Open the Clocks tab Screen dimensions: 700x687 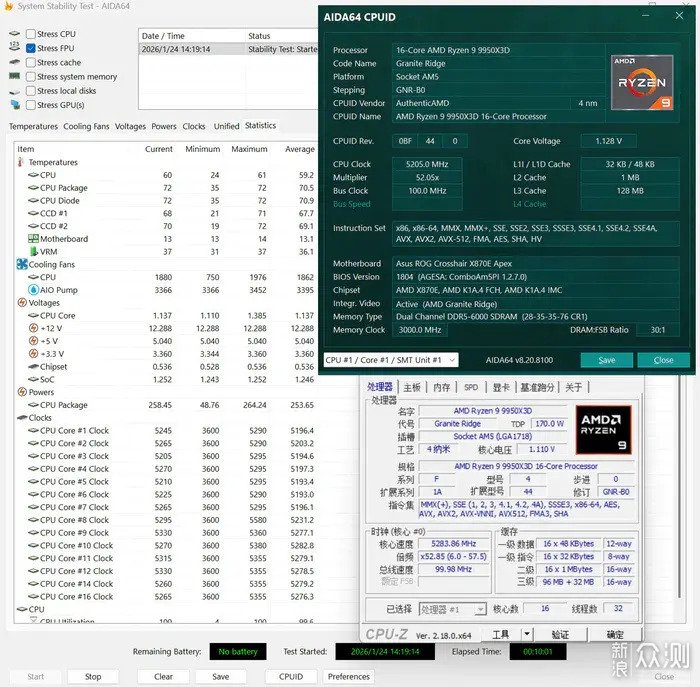coord(194,126)
